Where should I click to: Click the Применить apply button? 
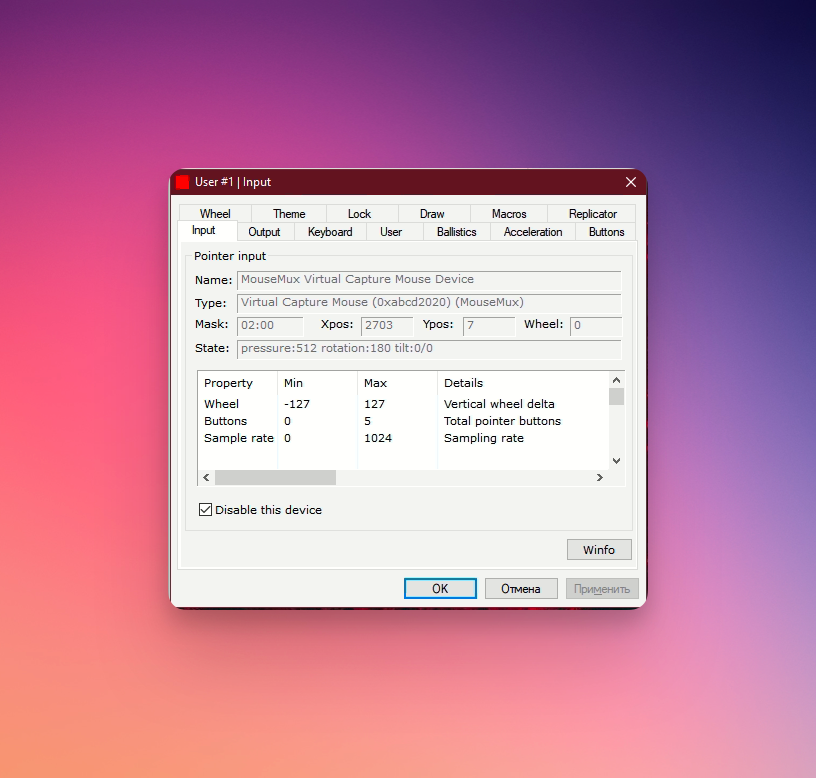tap(602, 589)
